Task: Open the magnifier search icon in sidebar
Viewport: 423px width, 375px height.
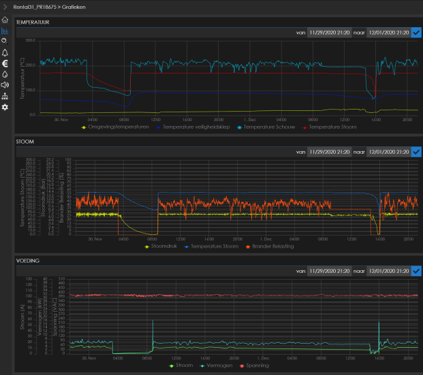Action: click(5, 41)
